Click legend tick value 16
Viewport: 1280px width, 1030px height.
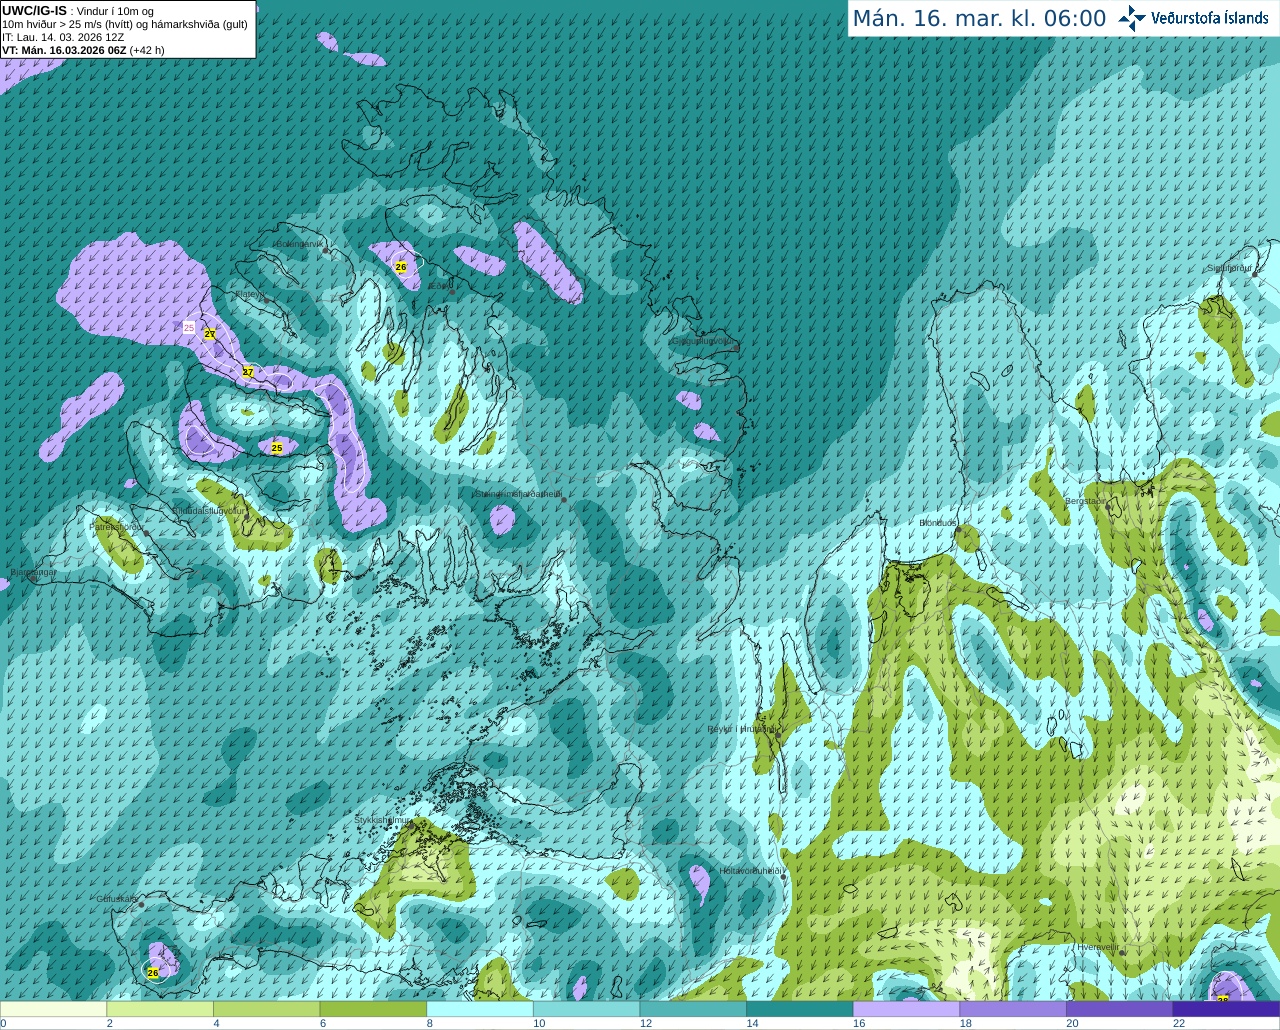coord(859,1023)
